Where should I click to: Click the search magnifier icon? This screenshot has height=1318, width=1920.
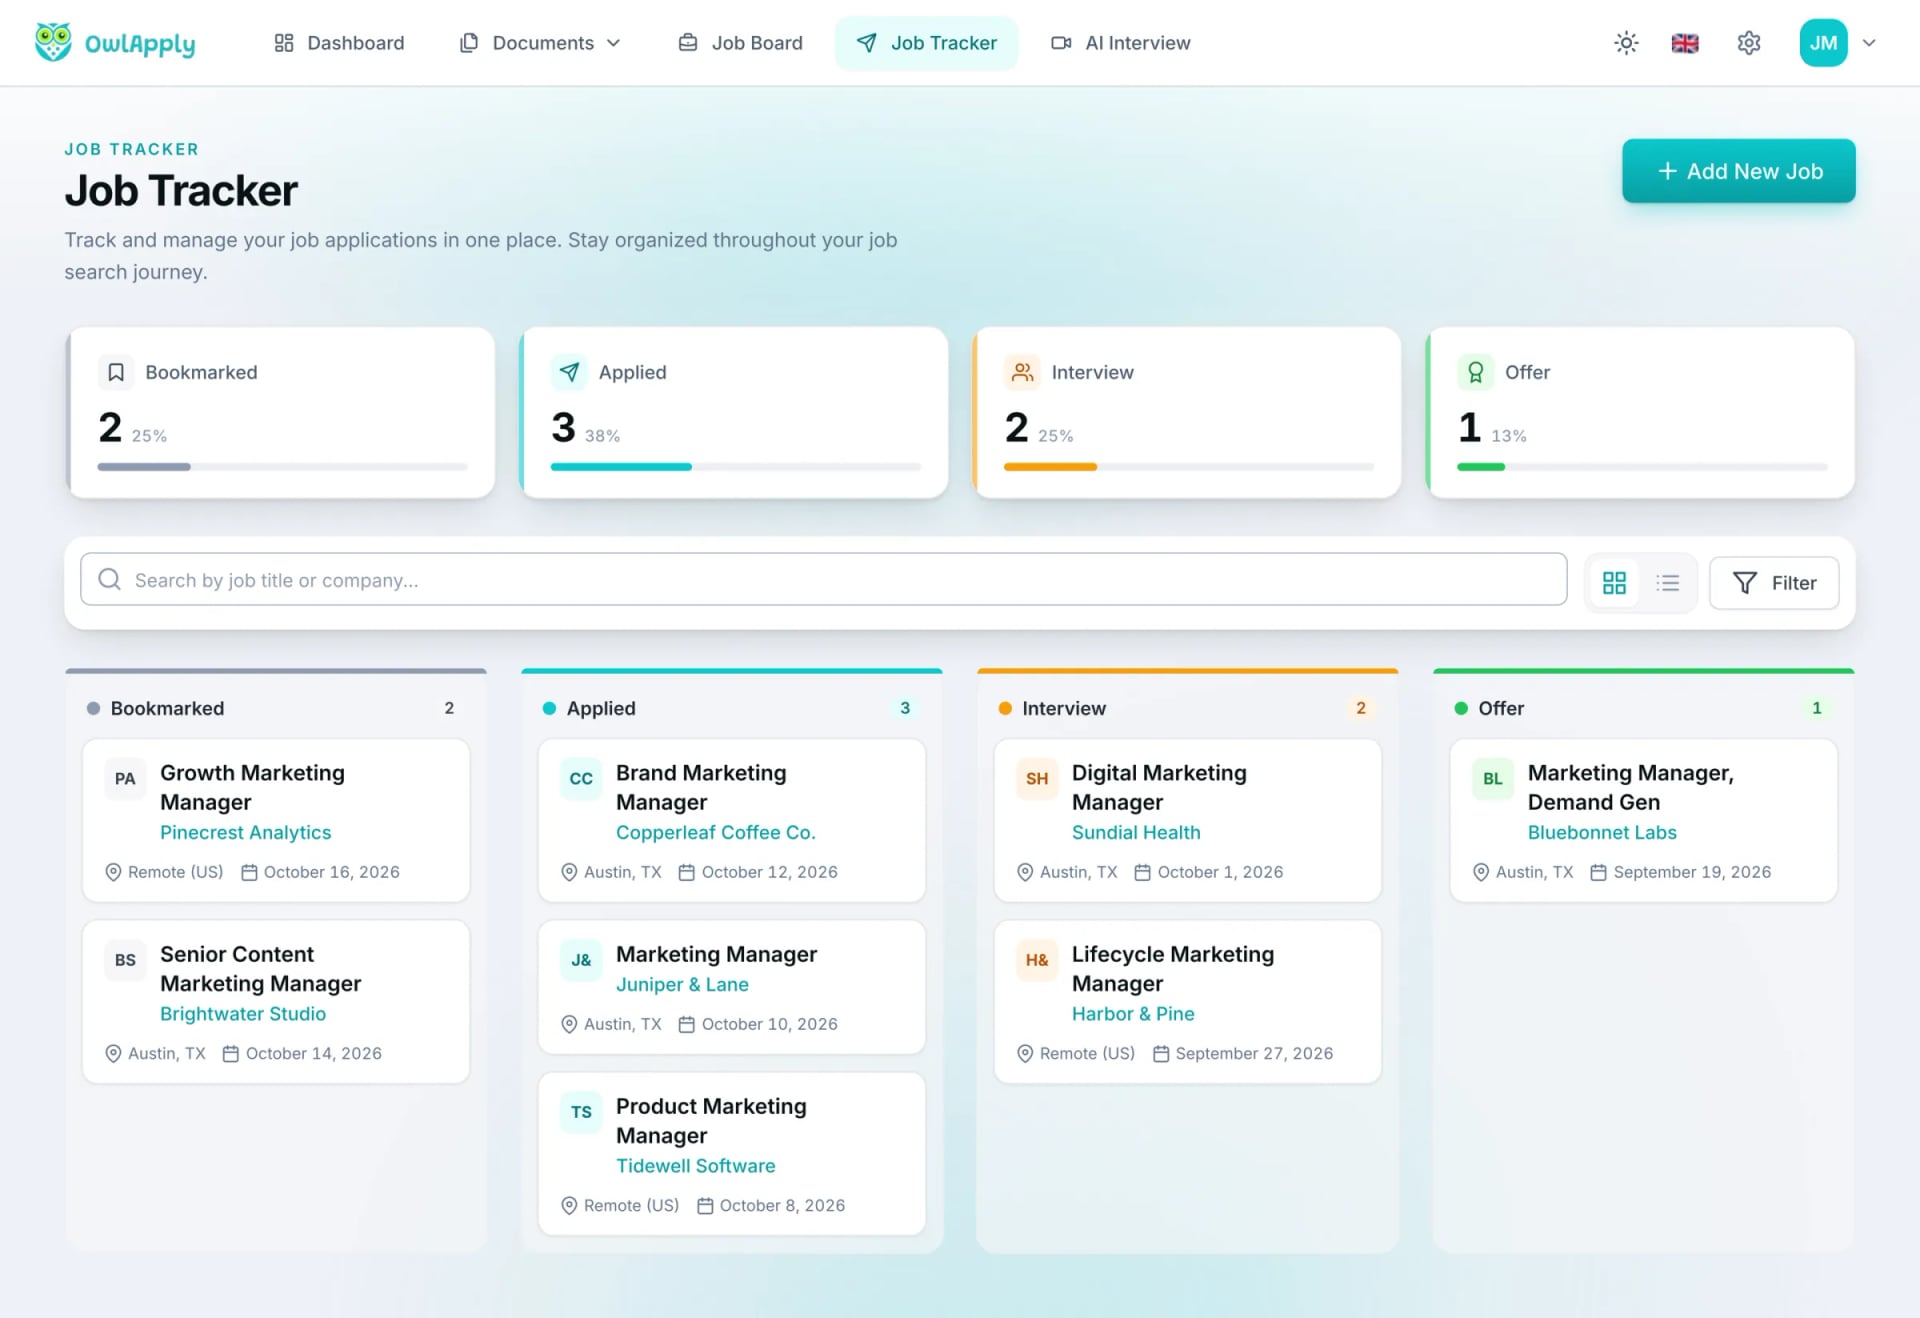click(x=110, y=580)
